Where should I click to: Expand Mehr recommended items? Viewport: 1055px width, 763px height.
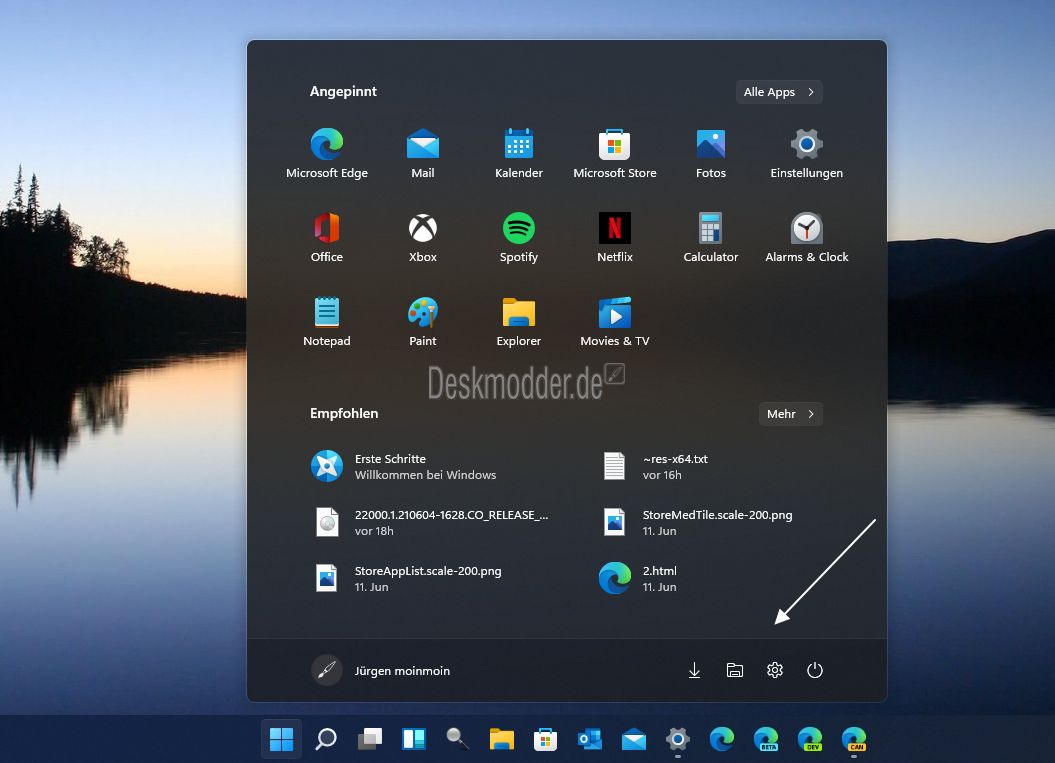[790, 414]
